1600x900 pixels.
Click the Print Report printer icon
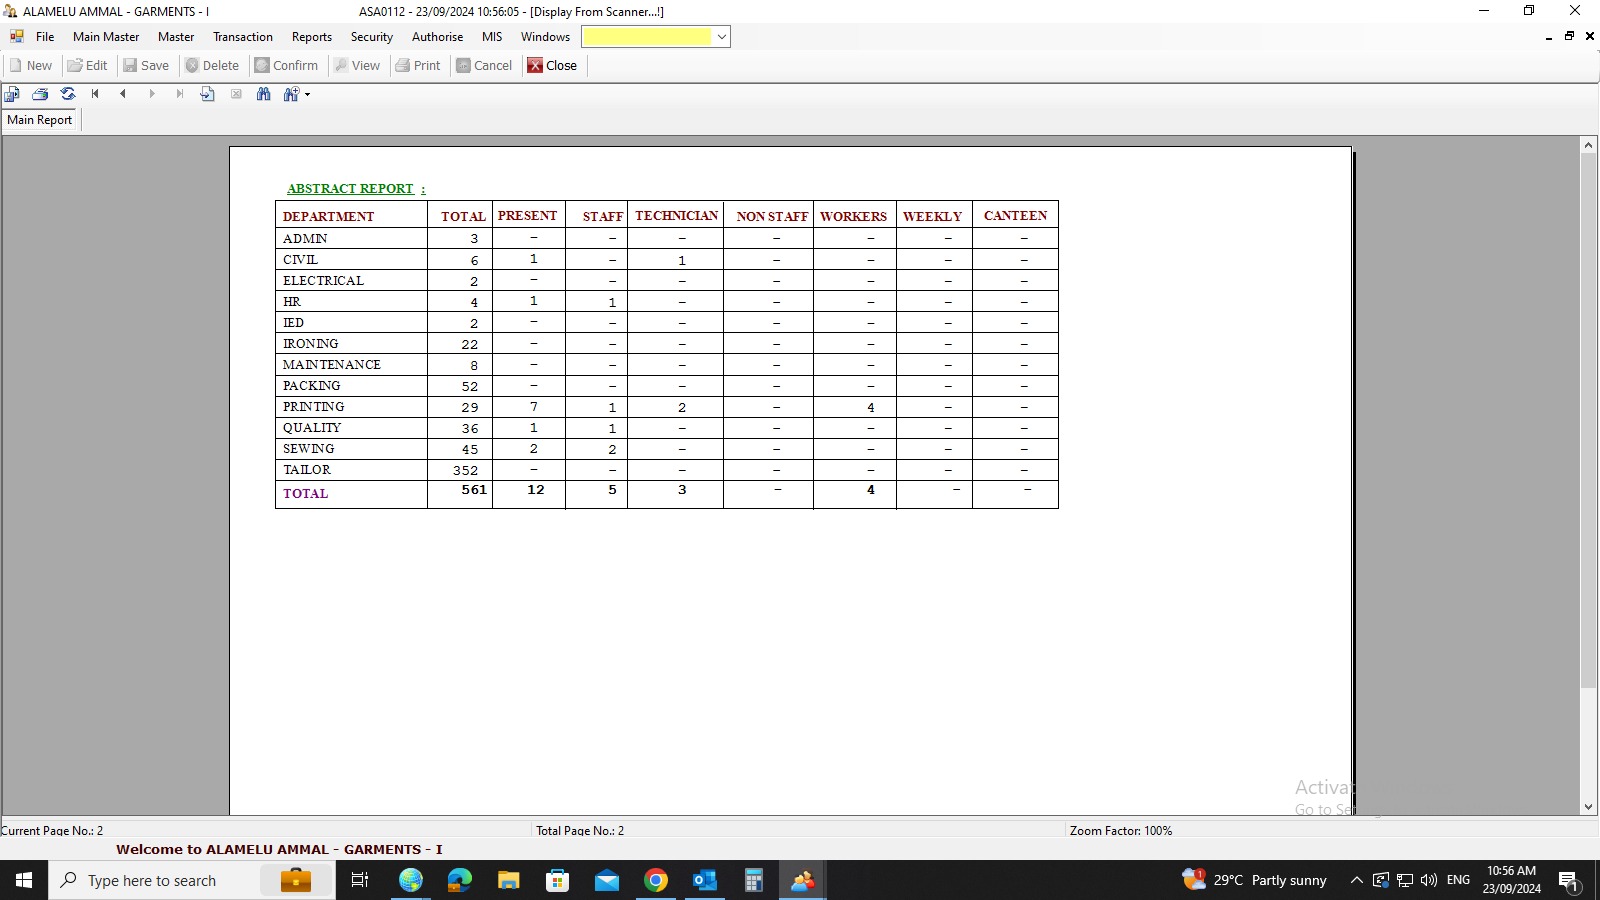click(x=40, y=94)
